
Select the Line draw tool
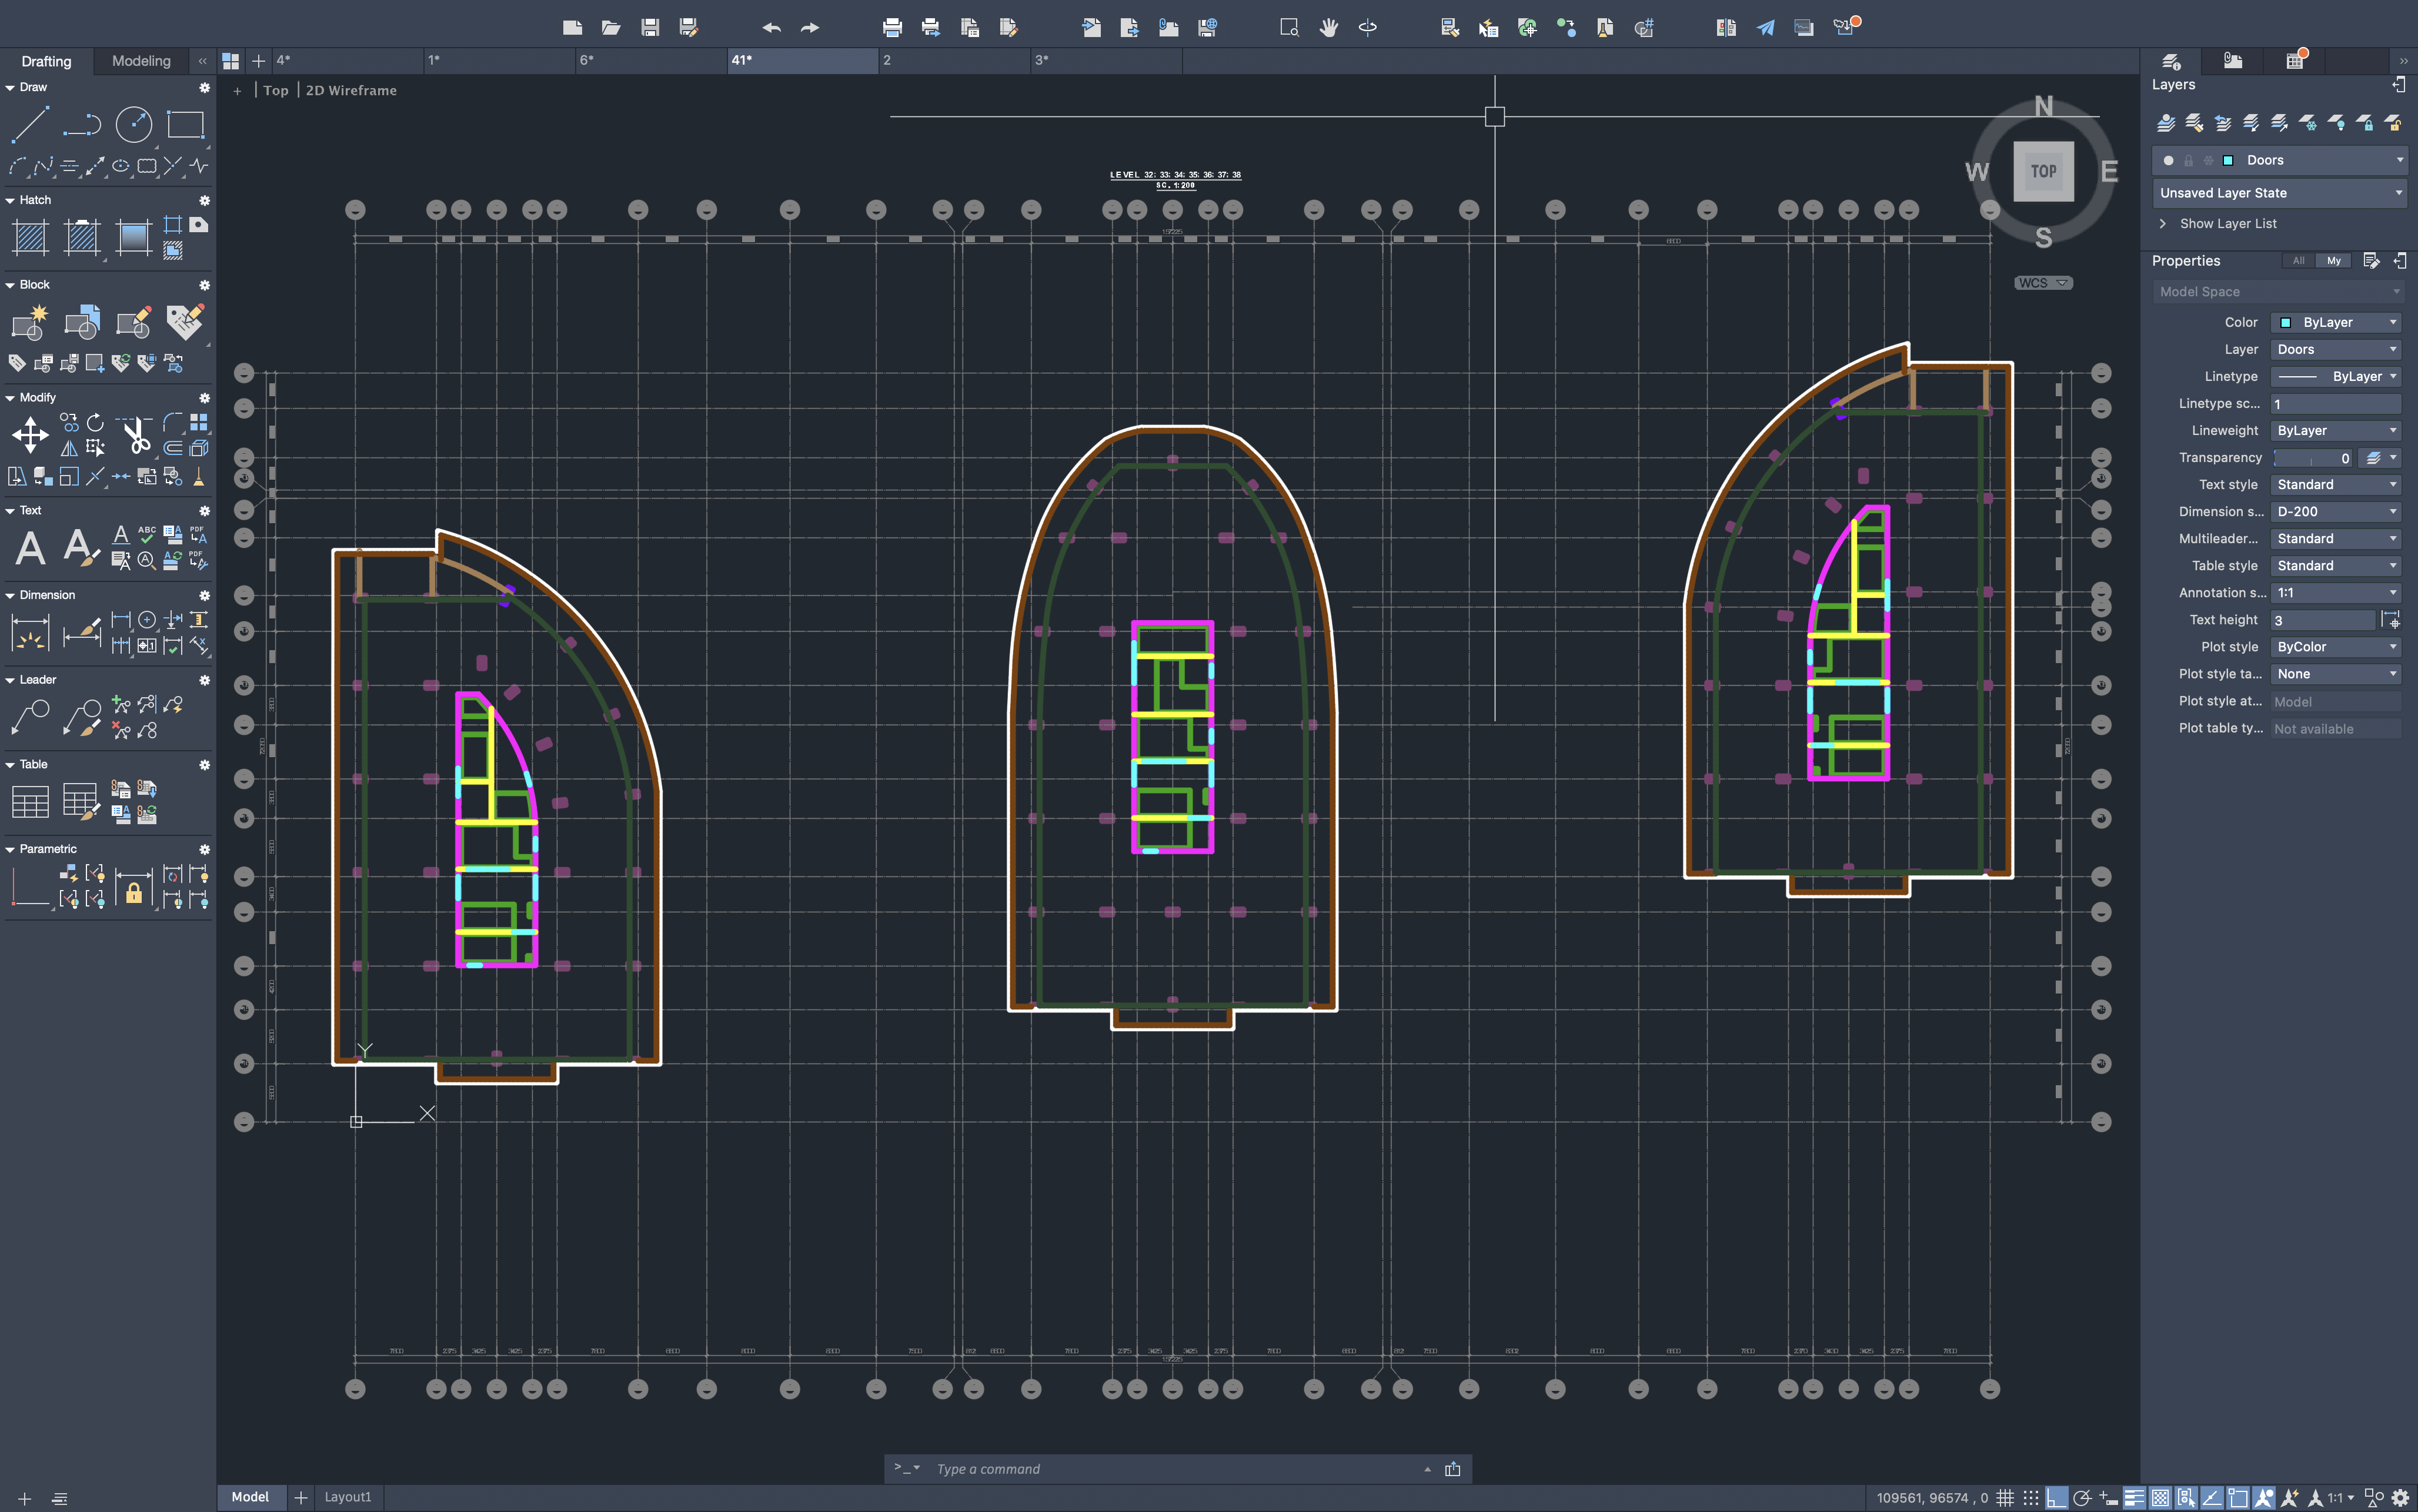point(30,125)
